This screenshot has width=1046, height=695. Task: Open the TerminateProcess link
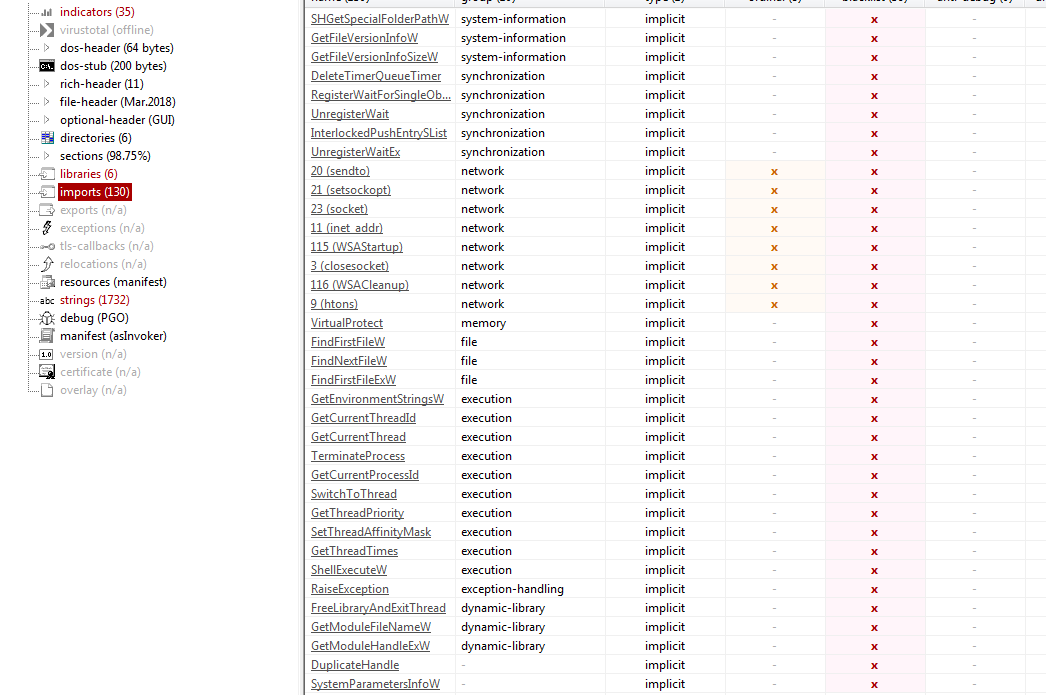coord(358,456)
